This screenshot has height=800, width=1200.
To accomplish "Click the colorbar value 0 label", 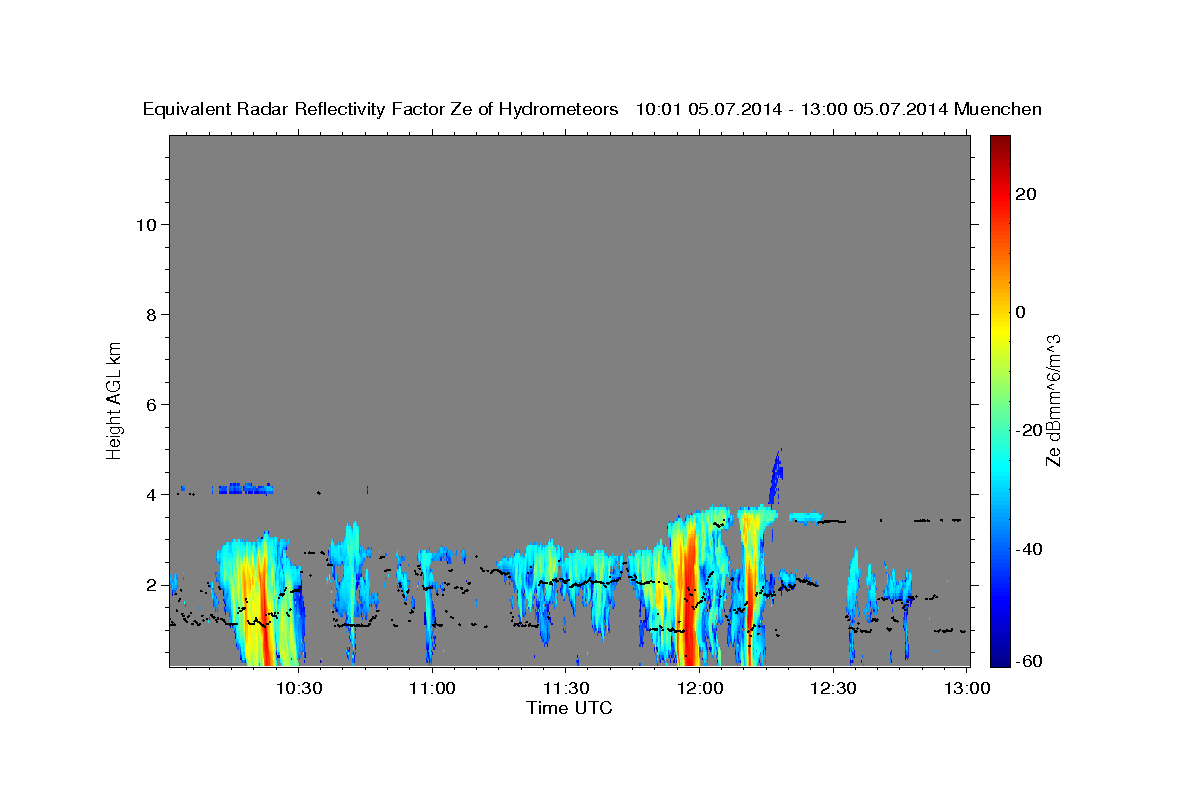I will pos(1020,313).
